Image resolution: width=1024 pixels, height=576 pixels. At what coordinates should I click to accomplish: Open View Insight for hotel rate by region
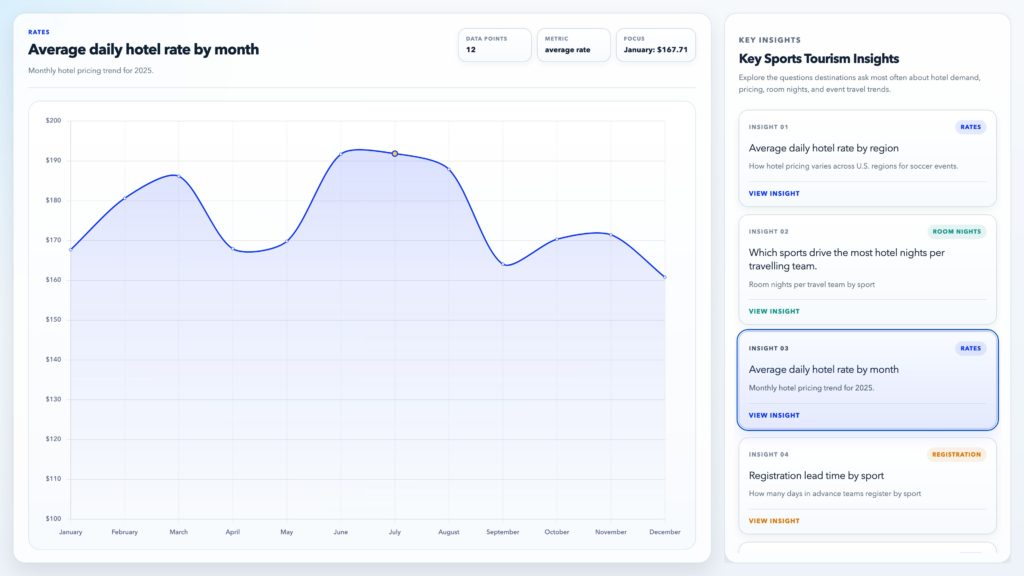774,194
